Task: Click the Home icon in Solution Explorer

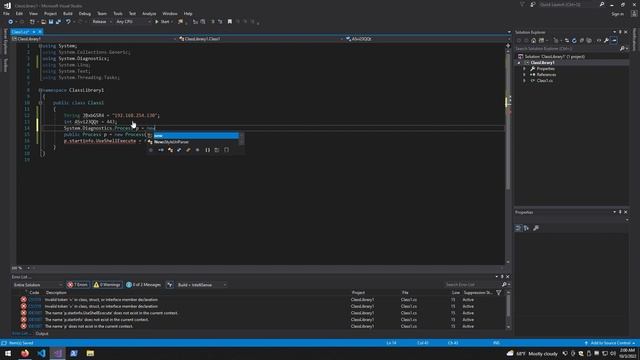Action: pos(533,40)
